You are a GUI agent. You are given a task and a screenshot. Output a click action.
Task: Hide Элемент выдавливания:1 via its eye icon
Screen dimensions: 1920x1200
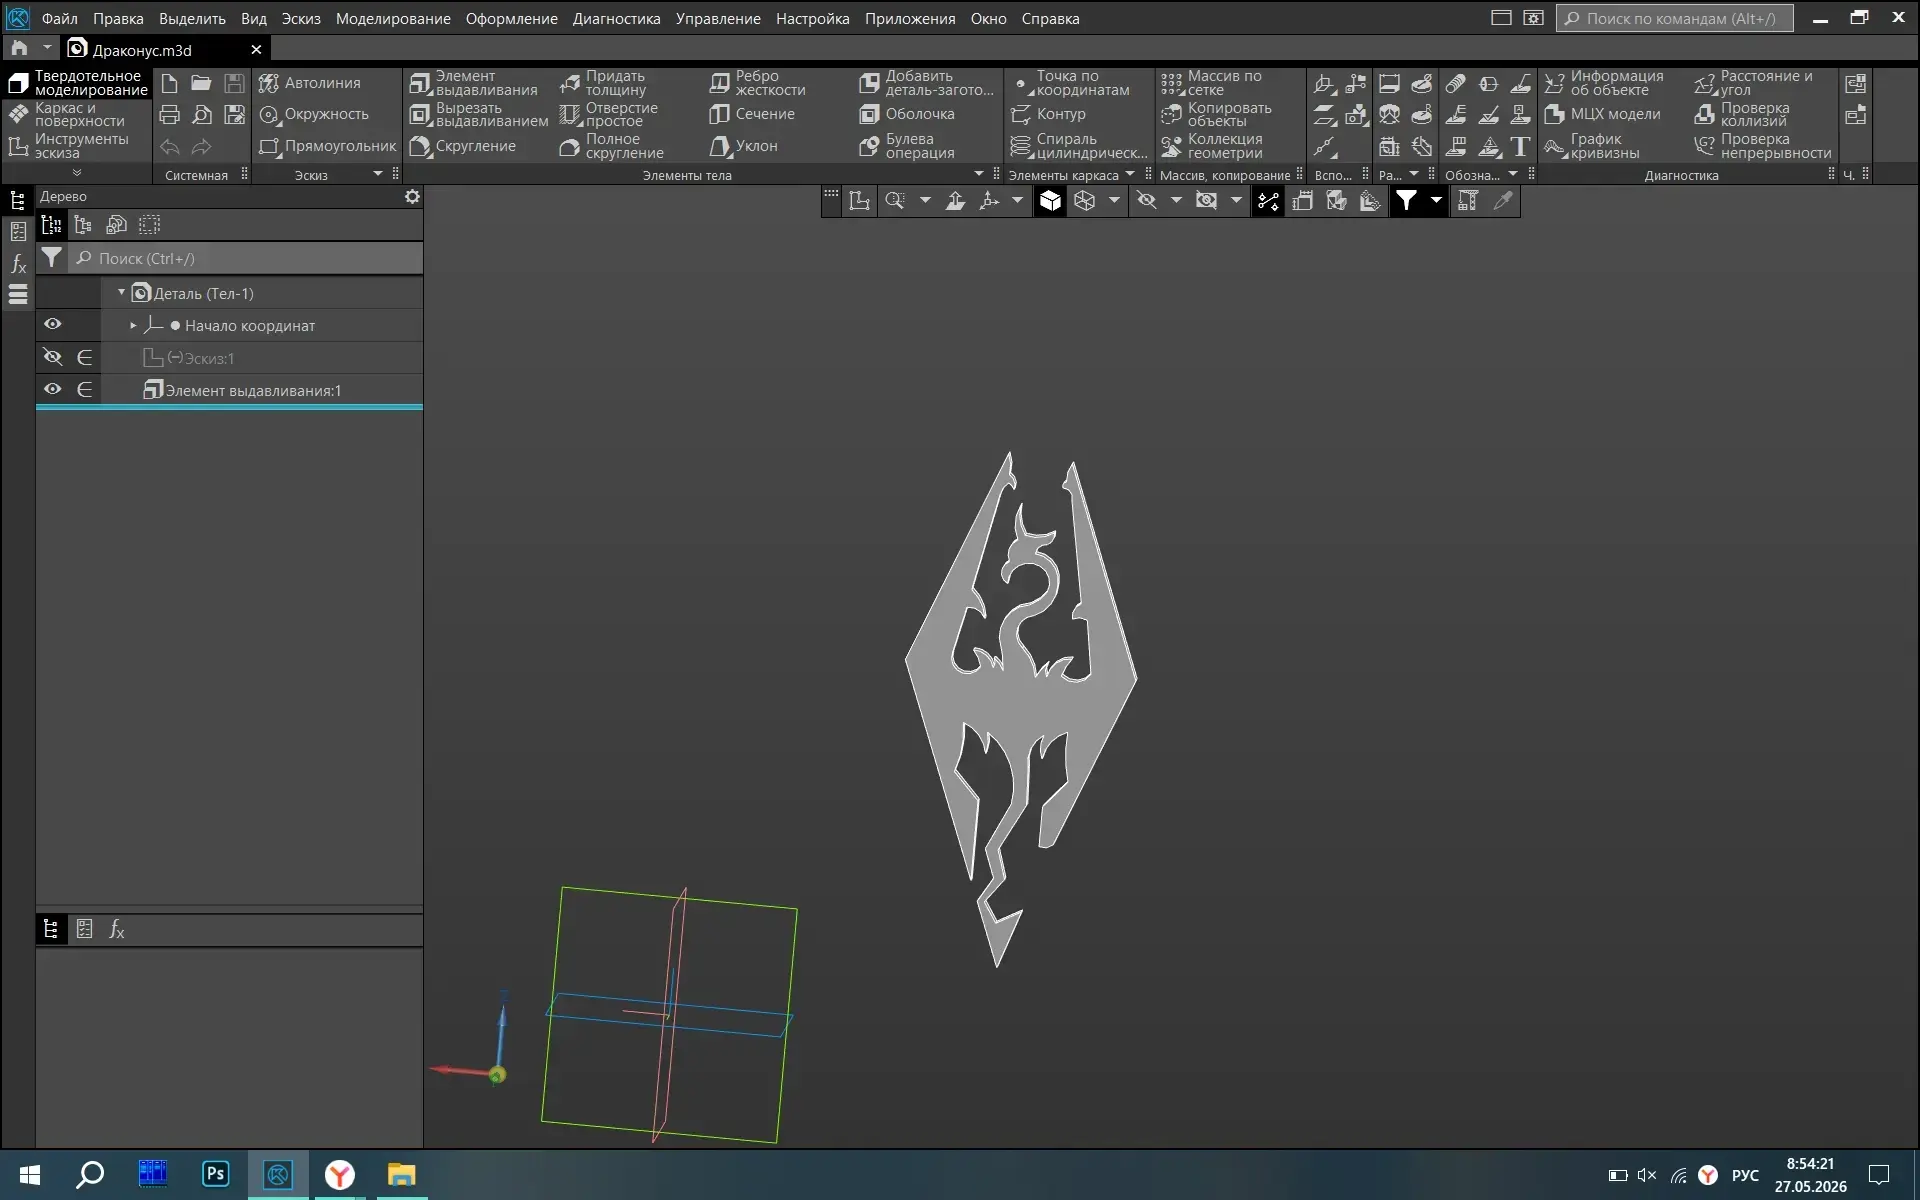pos(53,389)
